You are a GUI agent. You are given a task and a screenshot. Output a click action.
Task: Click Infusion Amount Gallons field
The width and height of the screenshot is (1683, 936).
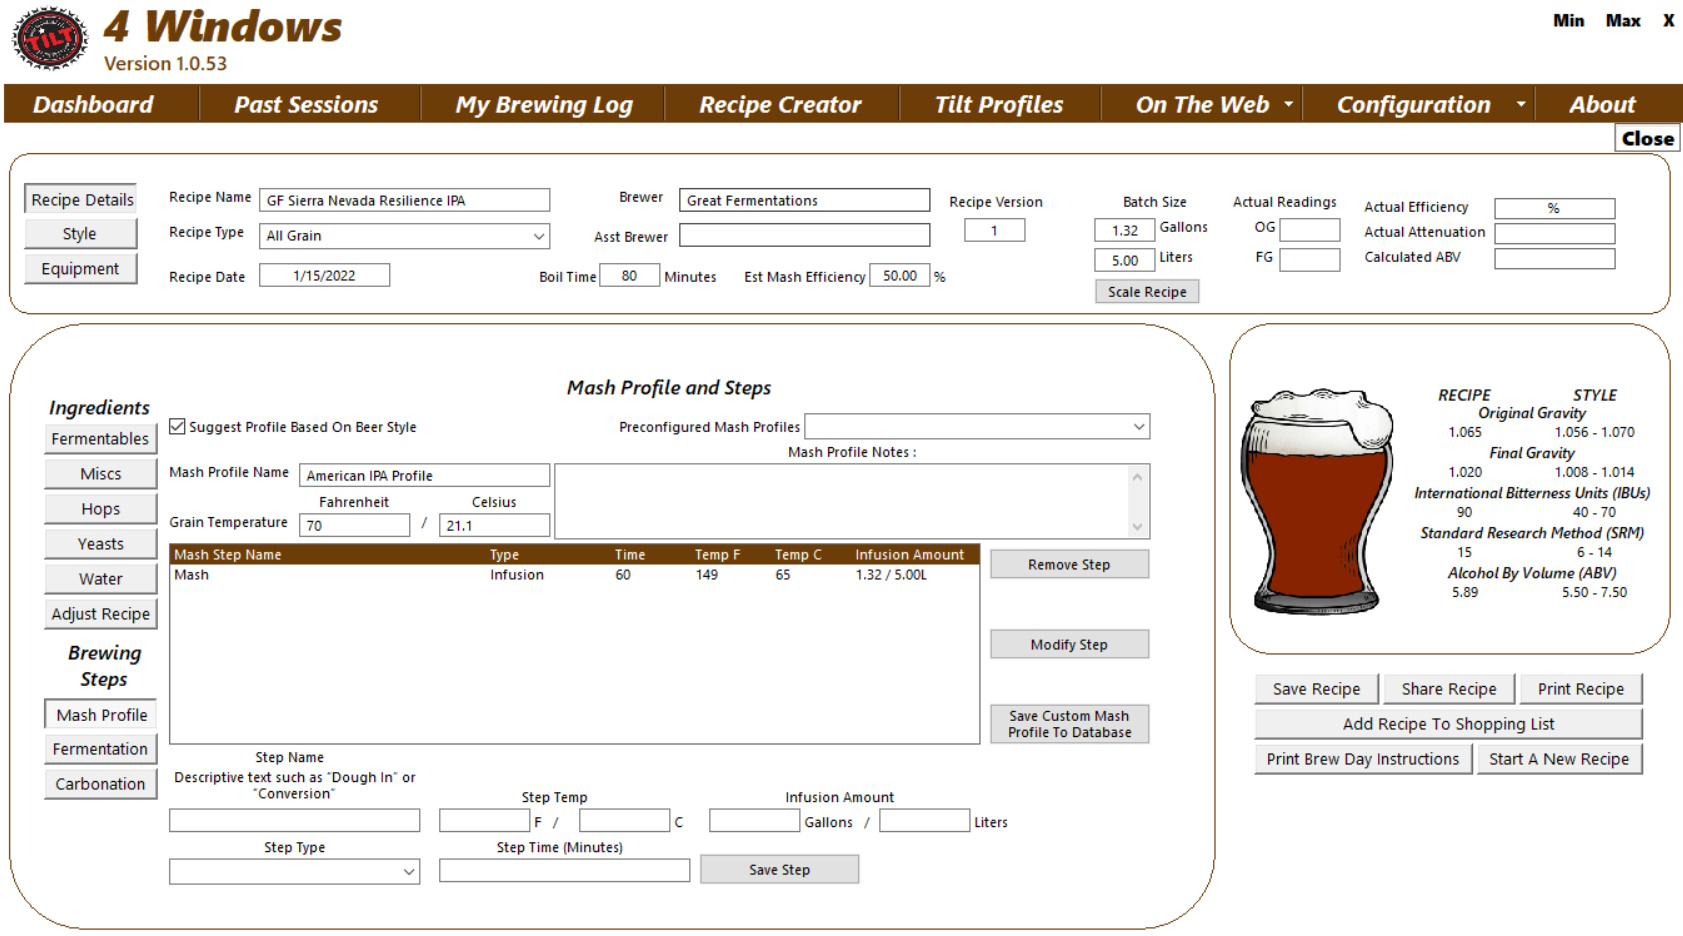click(754, 821)
